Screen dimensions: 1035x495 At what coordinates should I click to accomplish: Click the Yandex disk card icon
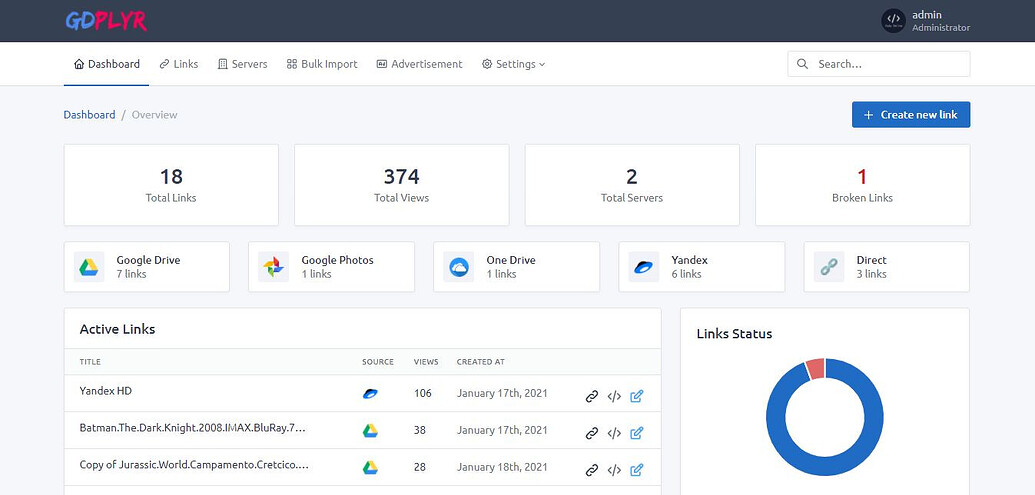click(644, 267)
